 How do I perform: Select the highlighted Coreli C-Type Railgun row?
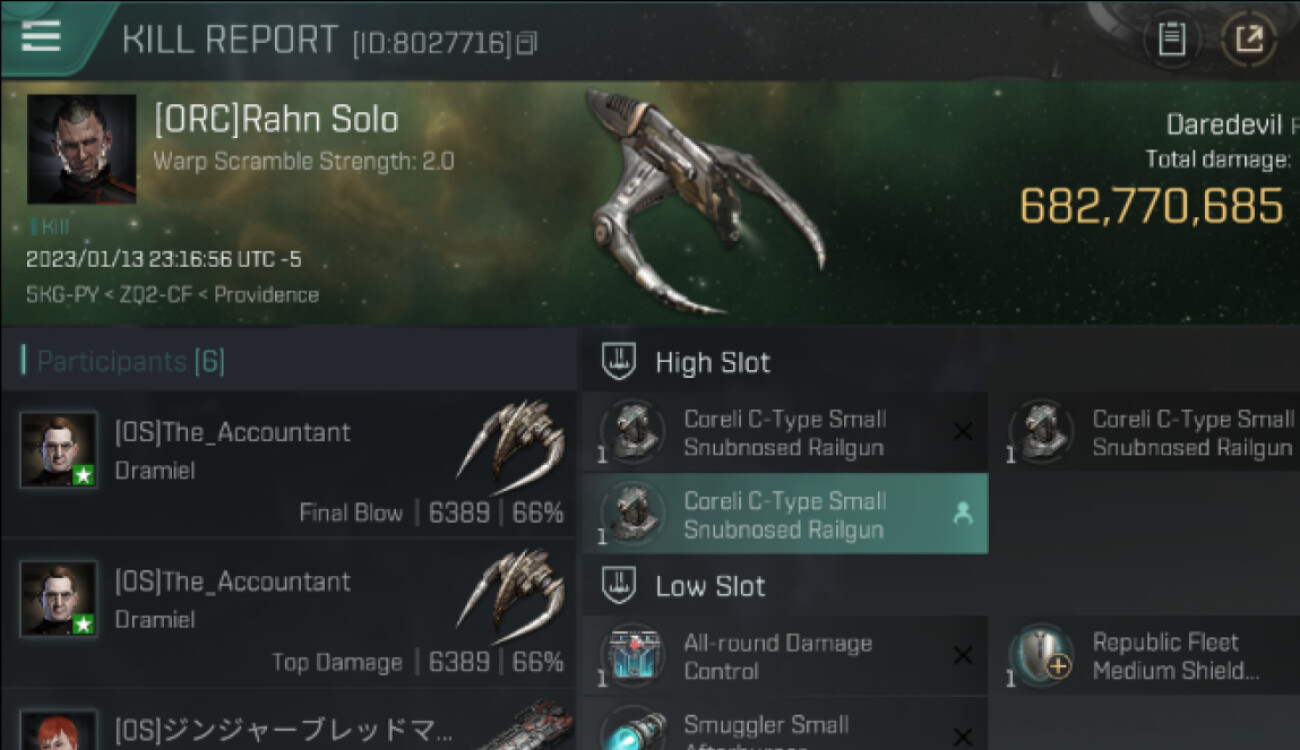coord(783,515)
